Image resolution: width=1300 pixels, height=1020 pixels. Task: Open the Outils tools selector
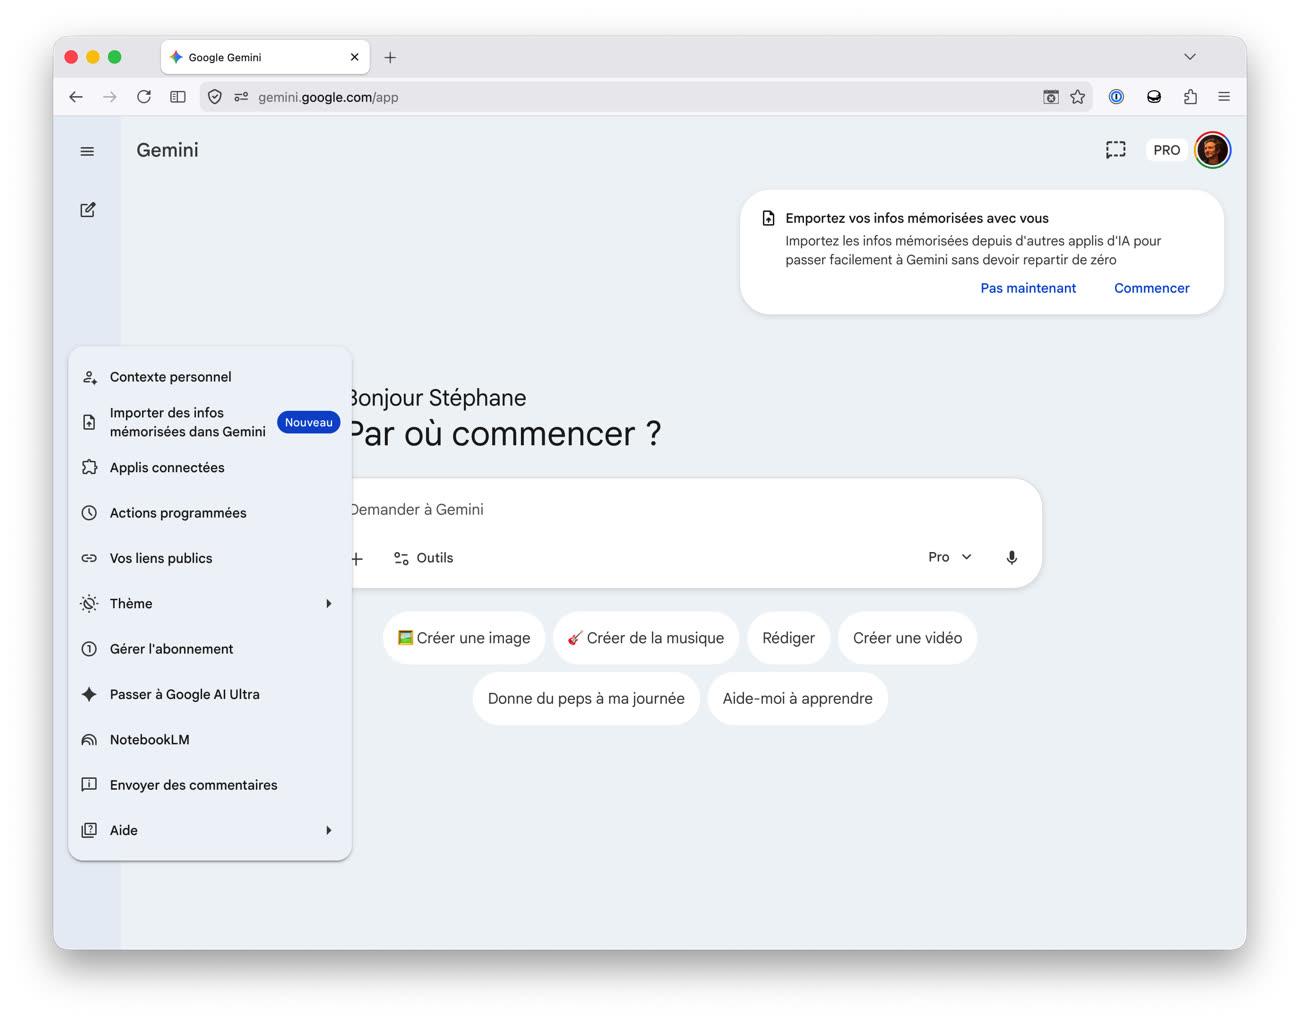pos(424,558)
